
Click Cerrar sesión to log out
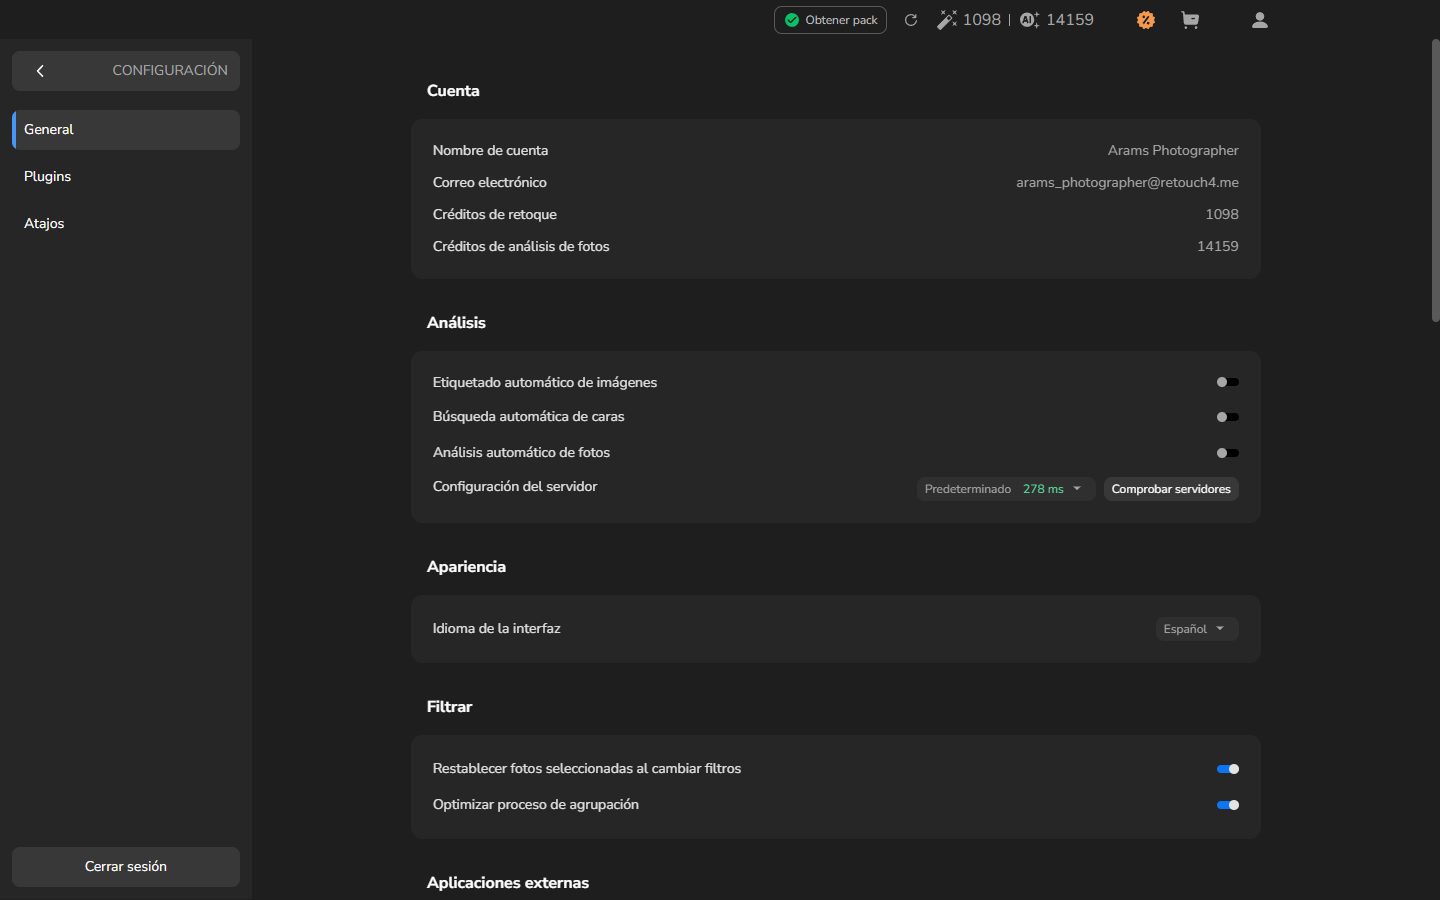point(126,867)
